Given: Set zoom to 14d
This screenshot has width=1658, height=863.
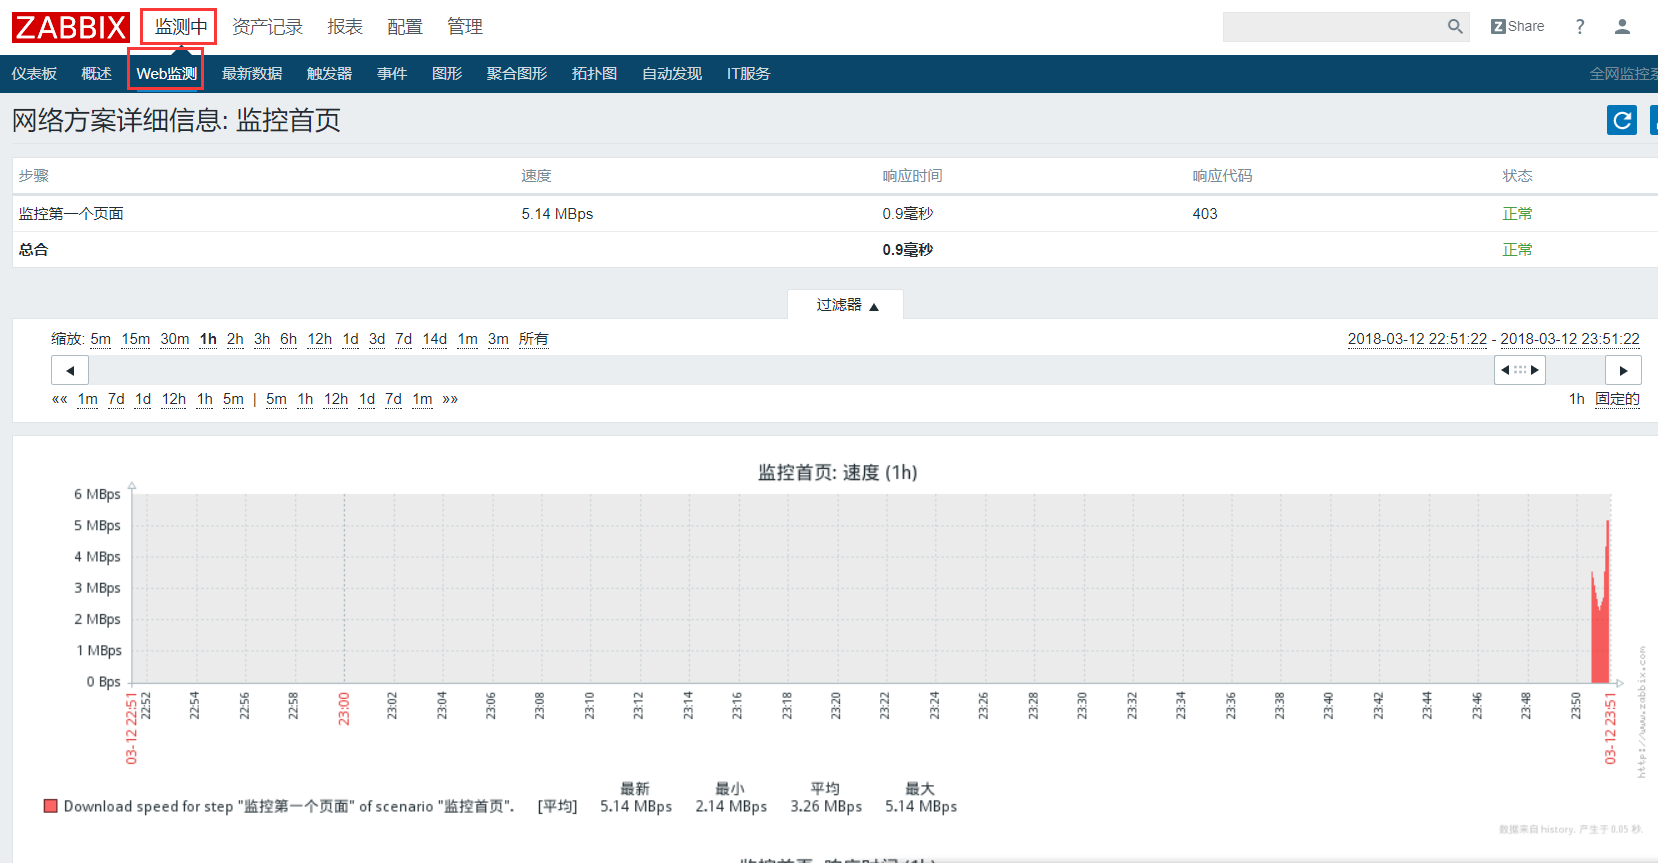Looking at the screenshot, I should point(435,339).
